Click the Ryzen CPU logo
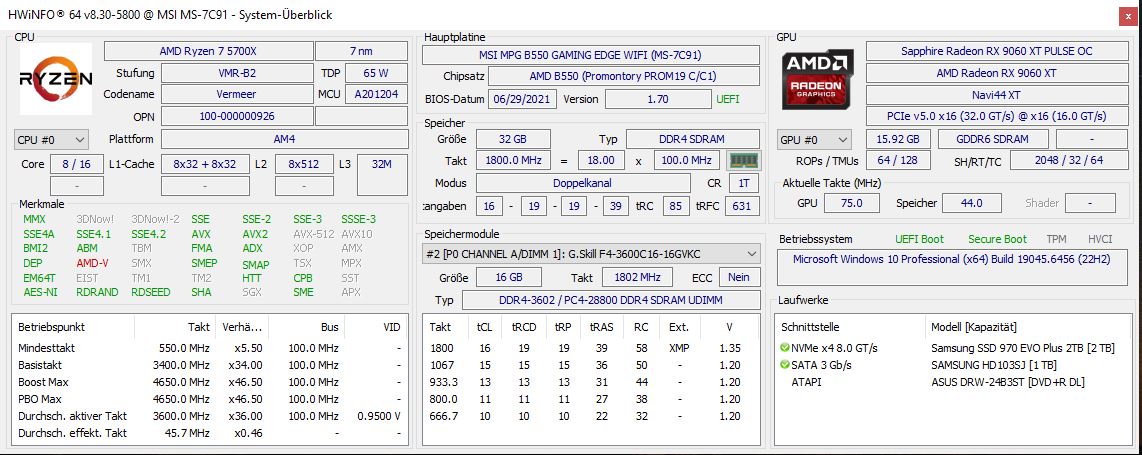This screenshot has height=455, width=1142. [x=55, y=79]
